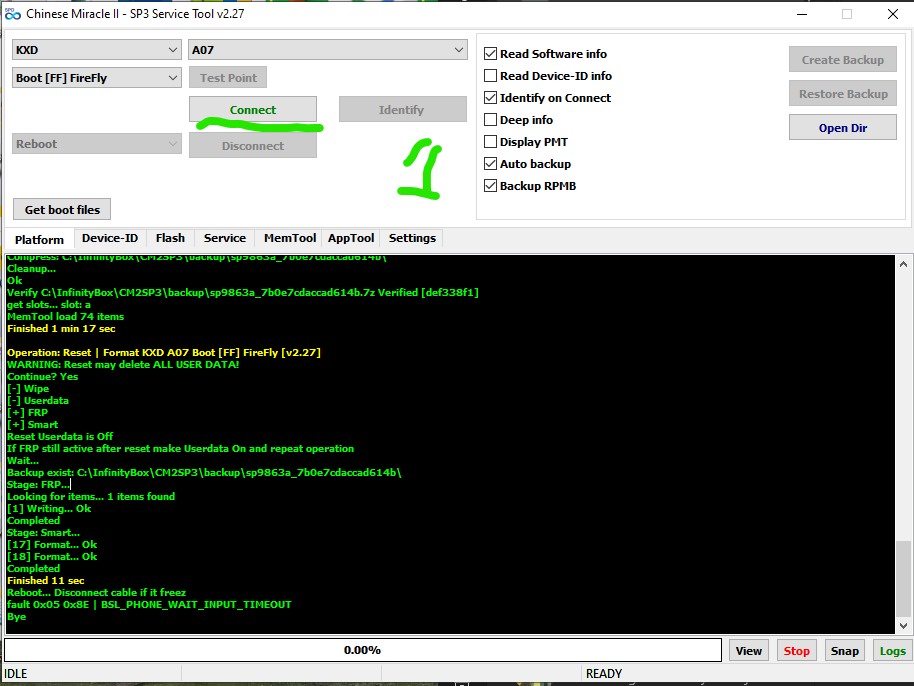Click the READY status bar text

coord(604,674)
